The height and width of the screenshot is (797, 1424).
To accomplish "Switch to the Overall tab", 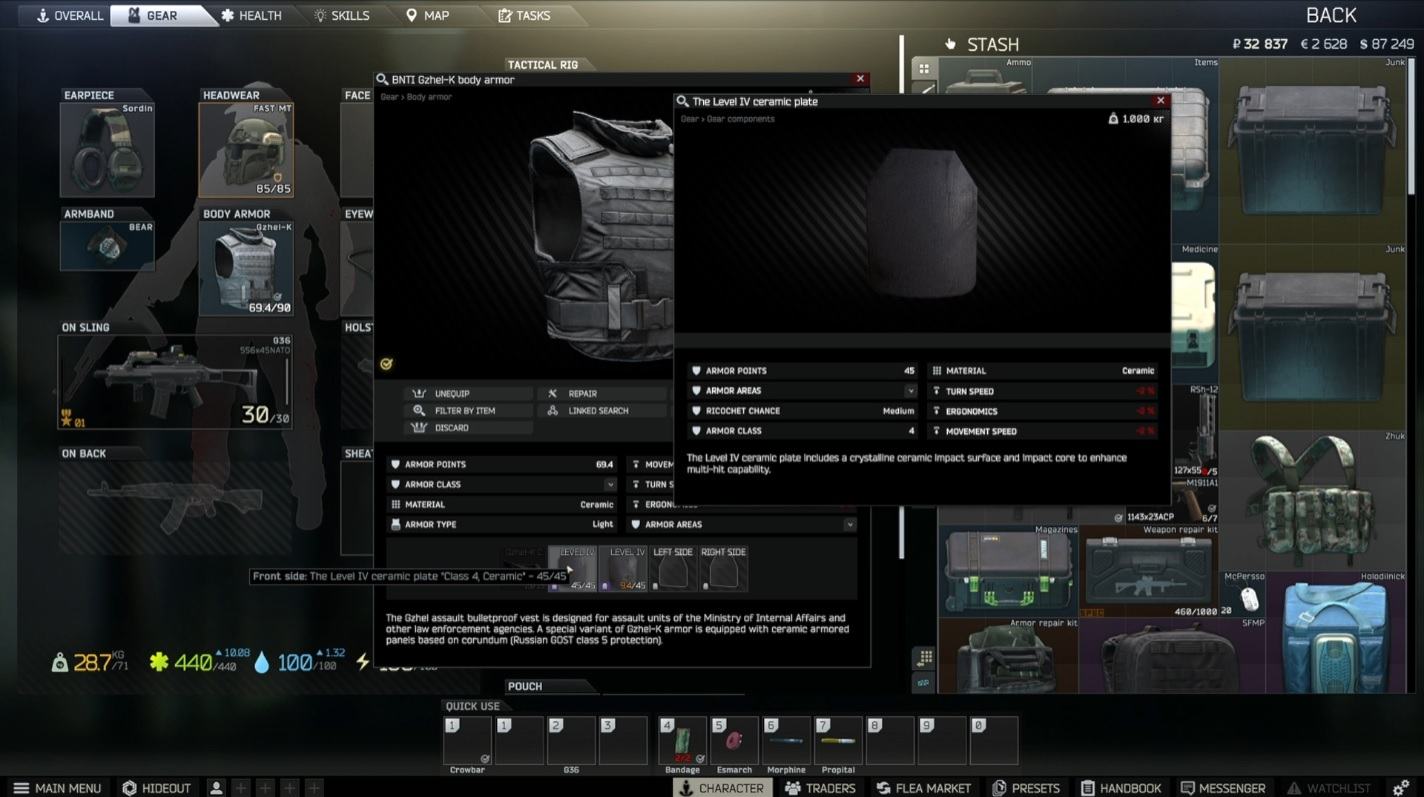I will tap(69, 15).
